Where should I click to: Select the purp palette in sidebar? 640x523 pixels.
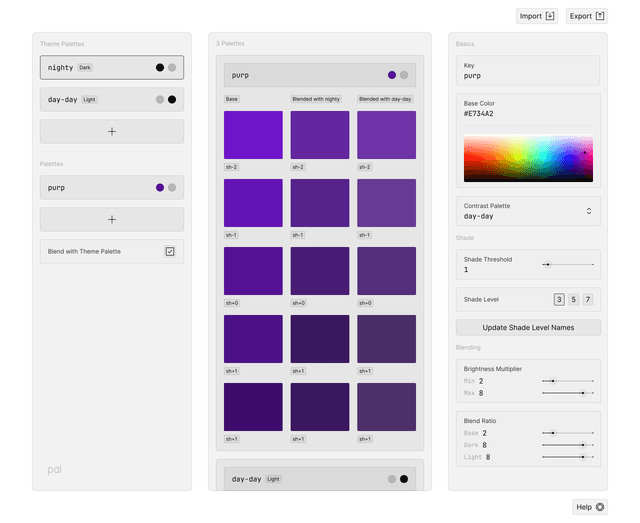pyautogui.click(x=112, y=187)
